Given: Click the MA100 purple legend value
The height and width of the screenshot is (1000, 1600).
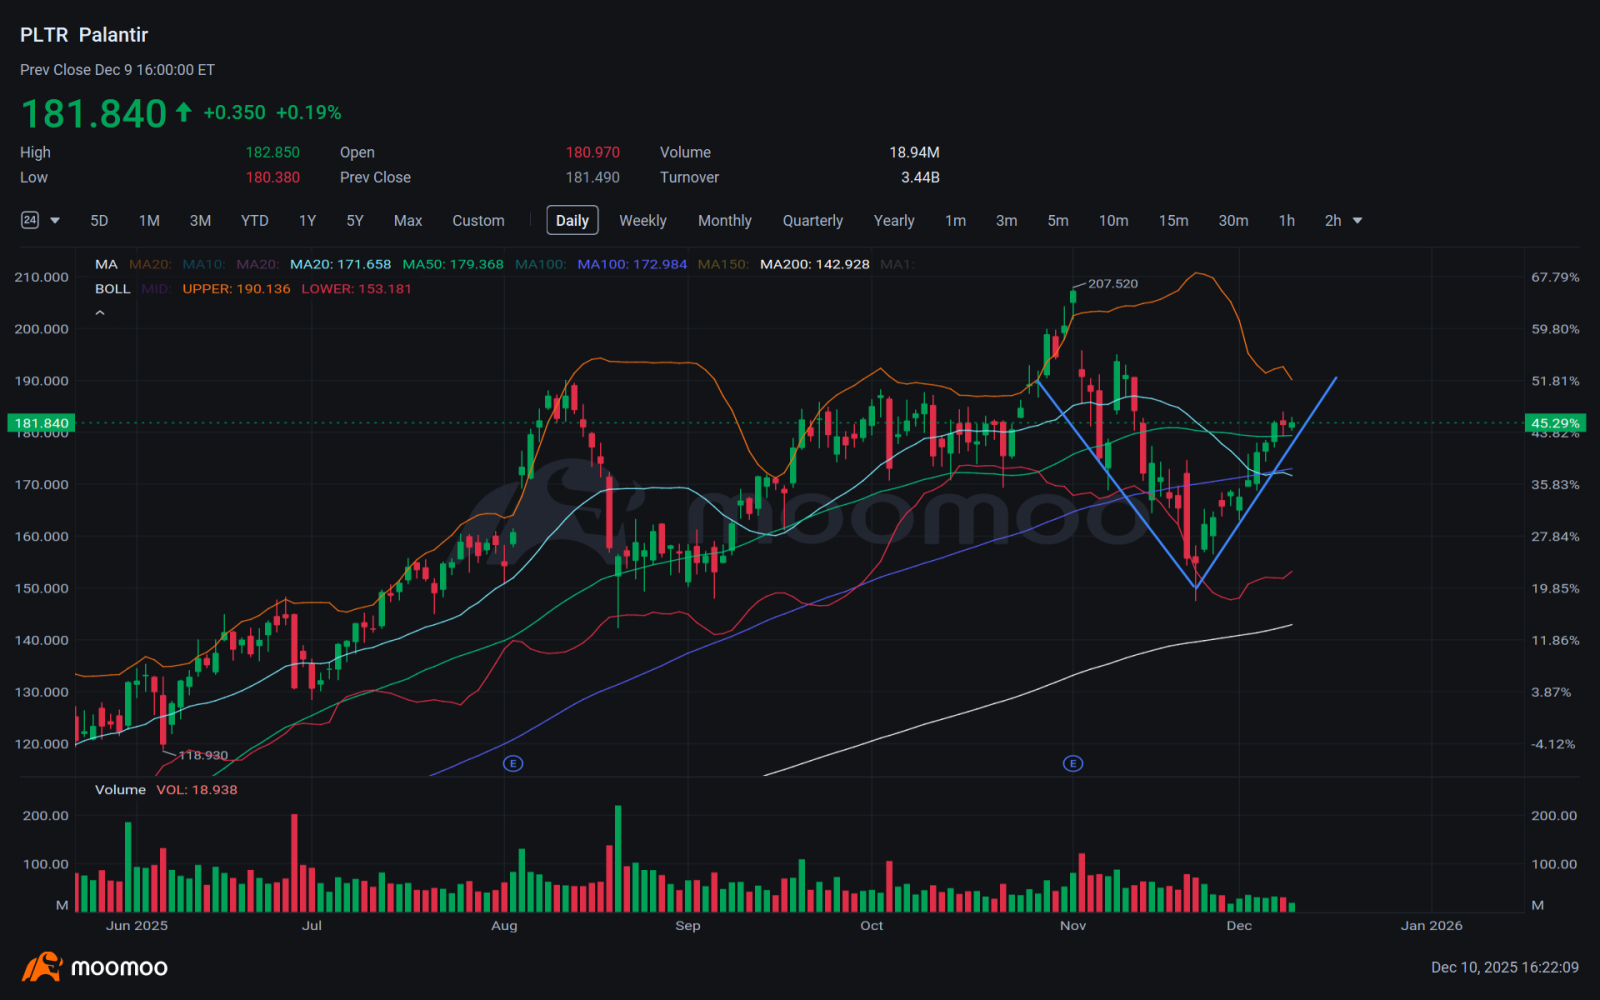Looking at the screenshot, I should click(632, 264).
